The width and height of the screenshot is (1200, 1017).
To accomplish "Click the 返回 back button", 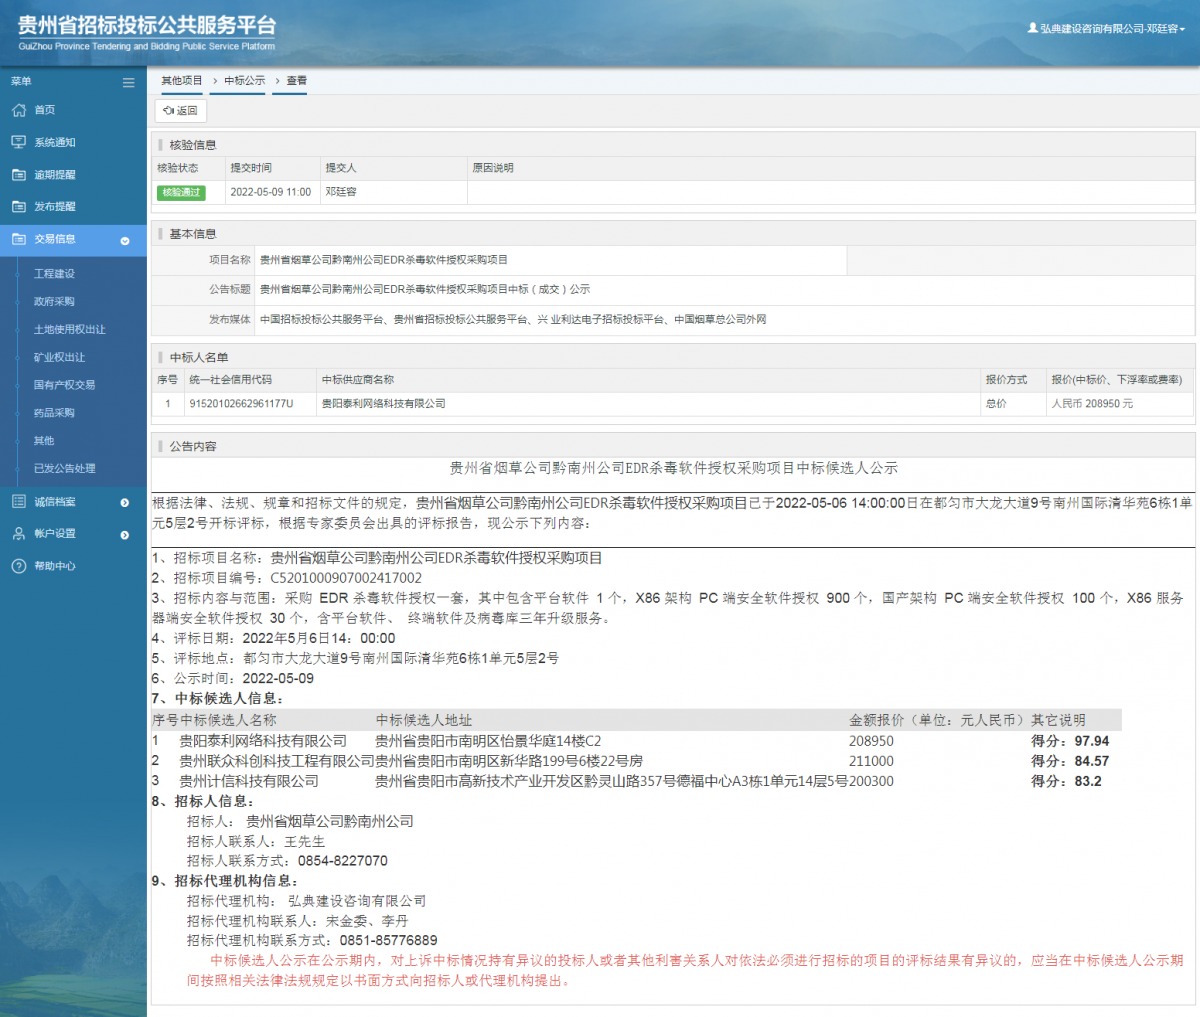I will [x=181, y=111].
